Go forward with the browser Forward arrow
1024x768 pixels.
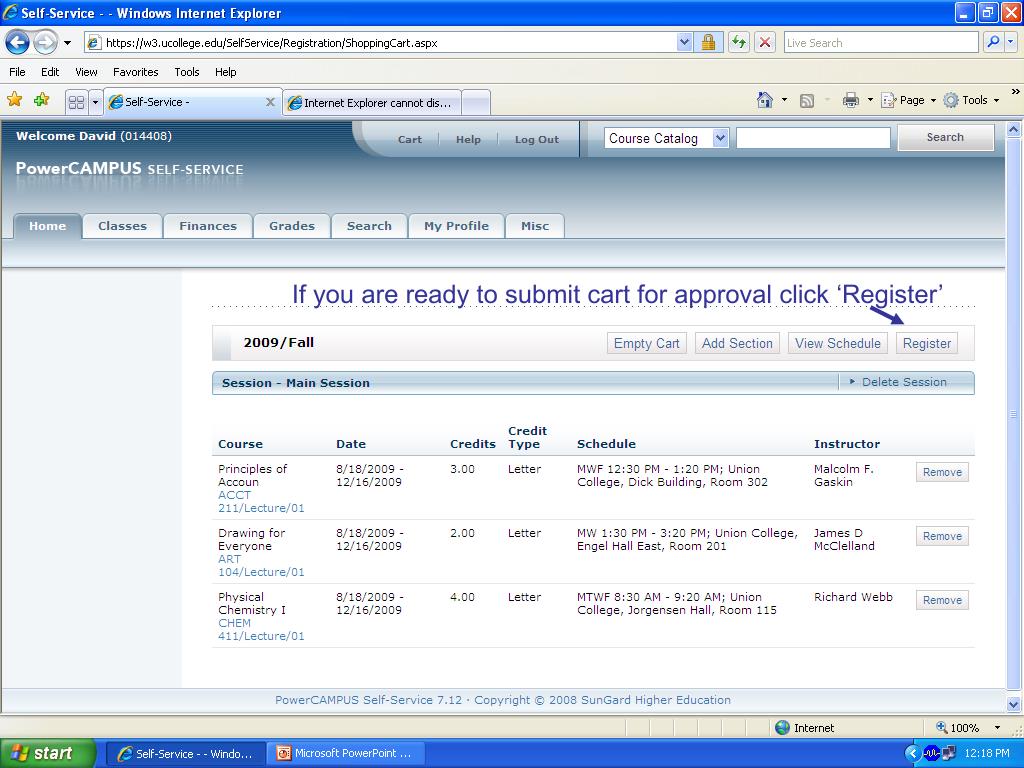[x=45, y=43]
